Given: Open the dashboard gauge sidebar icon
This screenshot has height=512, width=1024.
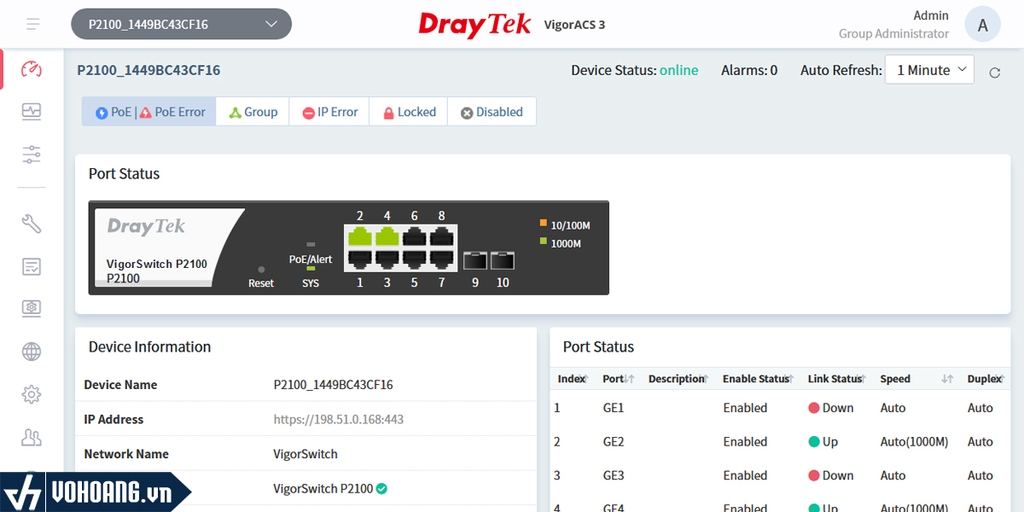Looking at the screenshot, I should point(31,69).
